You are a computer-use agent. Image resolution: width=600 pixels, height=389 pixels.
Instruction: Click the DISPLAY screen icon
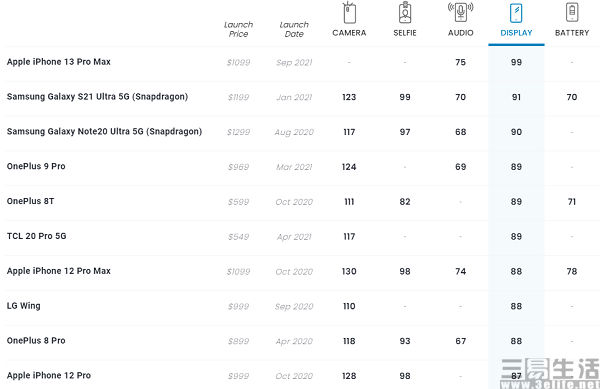516,13
